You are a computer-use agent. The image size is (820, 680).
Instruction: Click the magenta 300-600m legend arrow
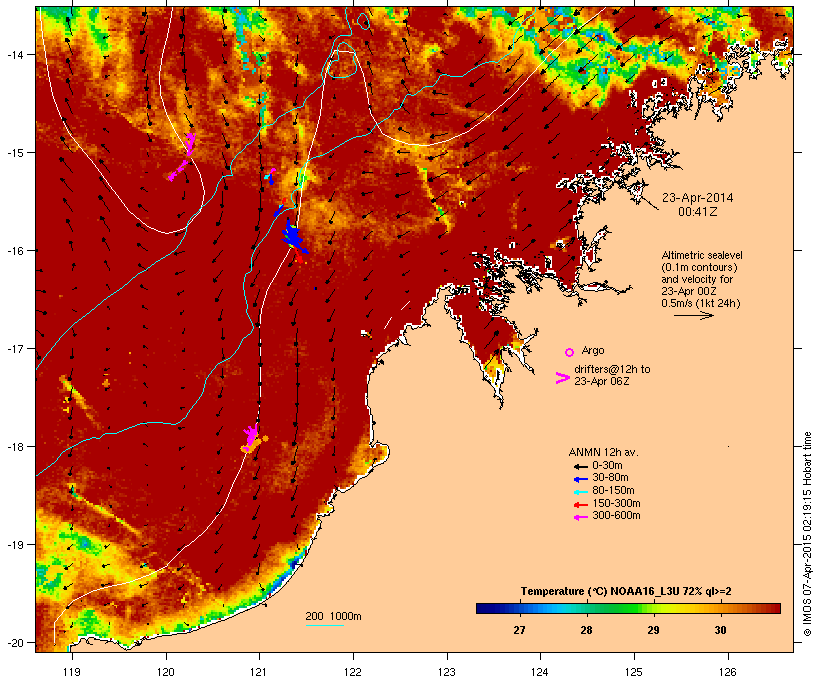click(x=580, y=517)
